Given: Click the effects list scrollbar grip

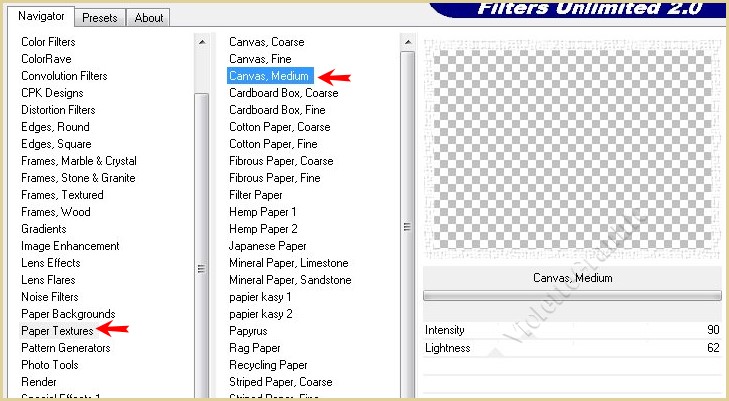Looking at the screenshot, I should click(x=407, y=226).
